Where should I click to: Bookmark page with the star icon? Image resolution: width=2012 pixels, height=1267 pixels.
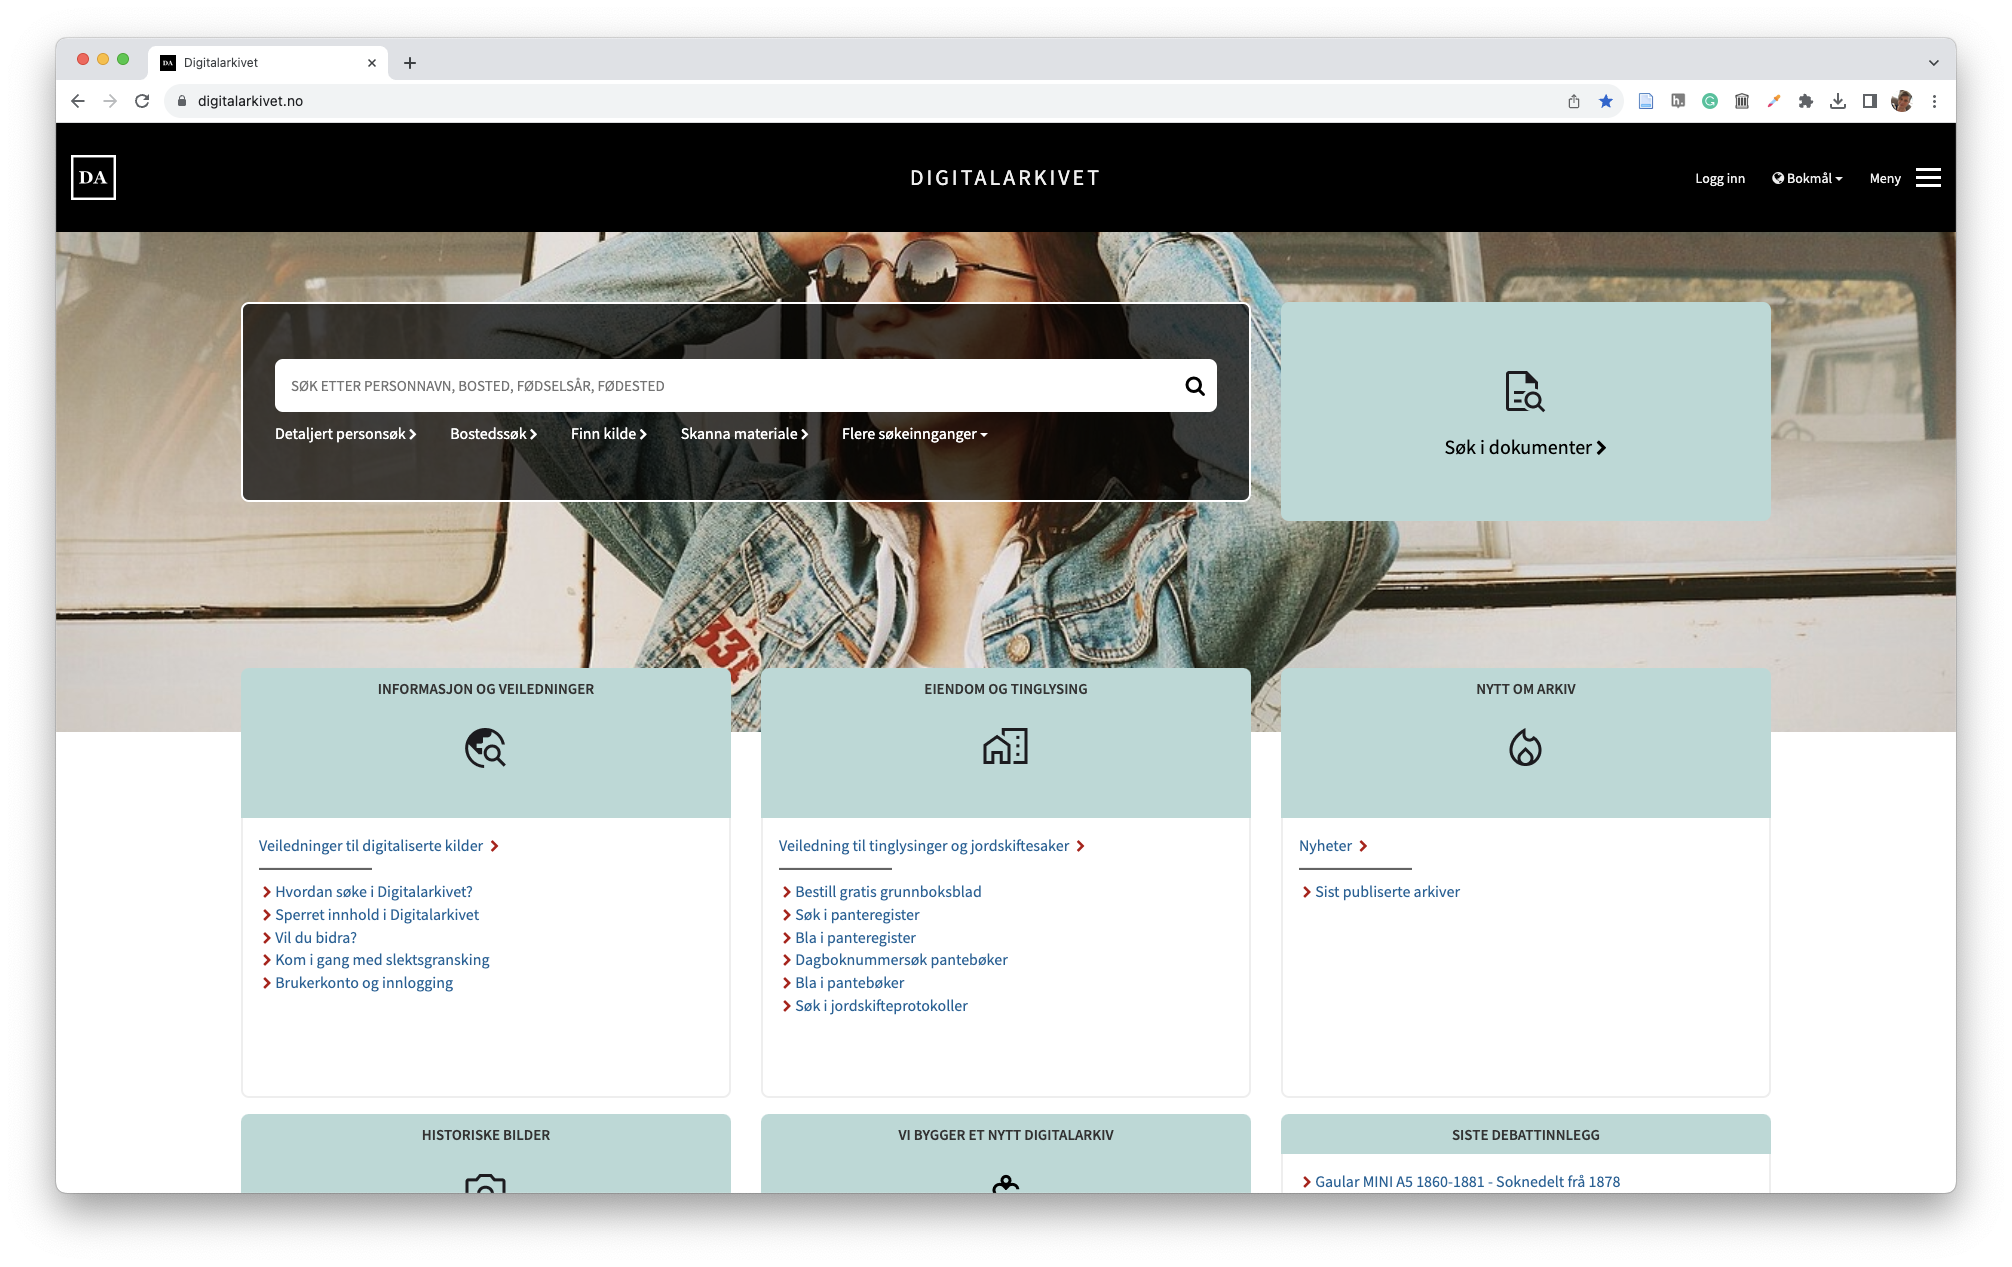pos(1606,101)
